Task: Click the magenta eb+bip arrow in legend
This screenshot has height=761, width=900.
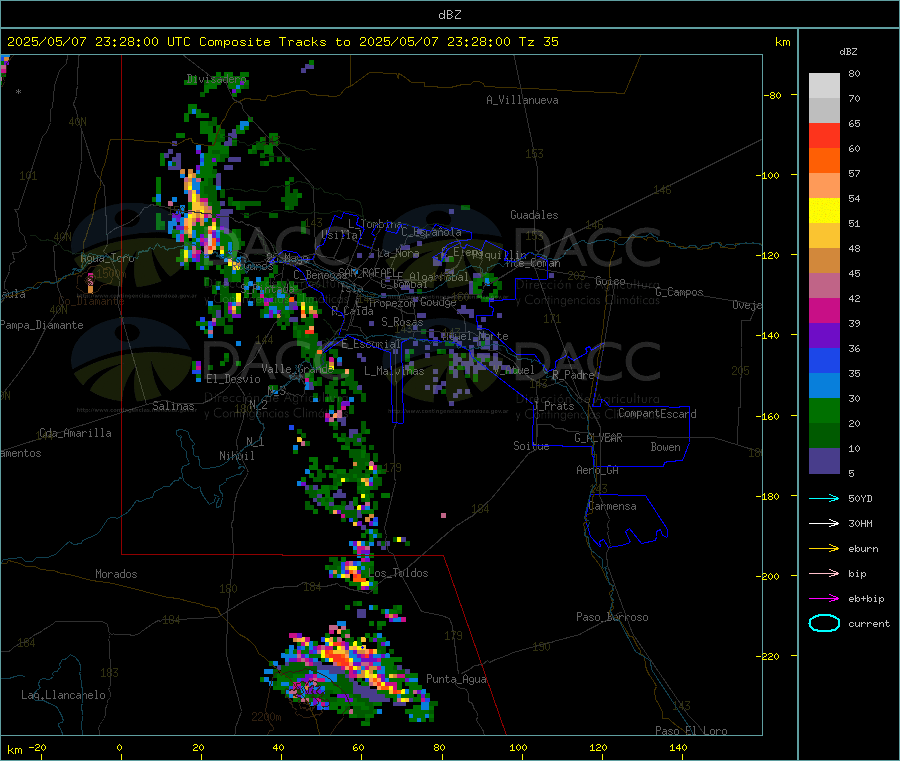Action: click(x=824, y=599)
